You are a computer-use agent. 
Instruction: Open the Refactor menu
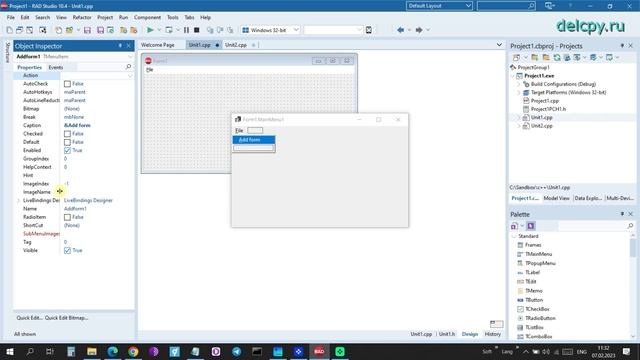pyautogui.click(x=82, y=18)
